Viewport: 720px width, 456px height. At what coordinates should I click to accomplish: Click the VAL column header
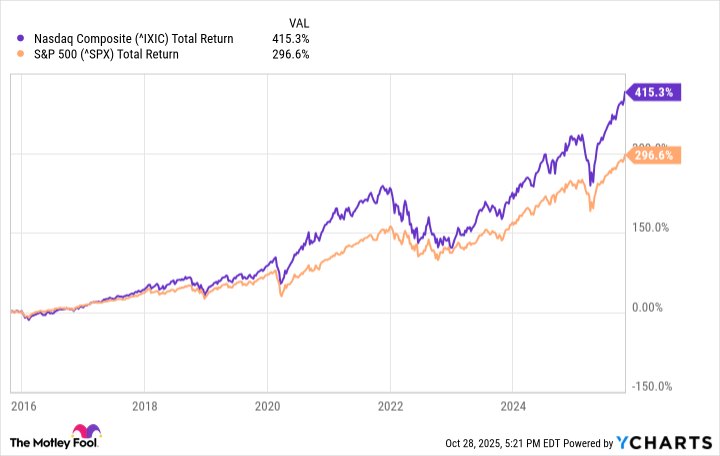click(299, 23)
